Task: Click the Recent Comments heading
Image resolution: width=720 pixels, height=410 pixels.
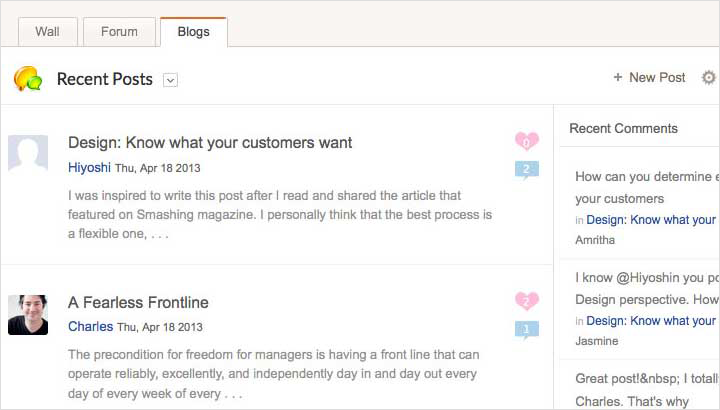Action: pos(623,128)
